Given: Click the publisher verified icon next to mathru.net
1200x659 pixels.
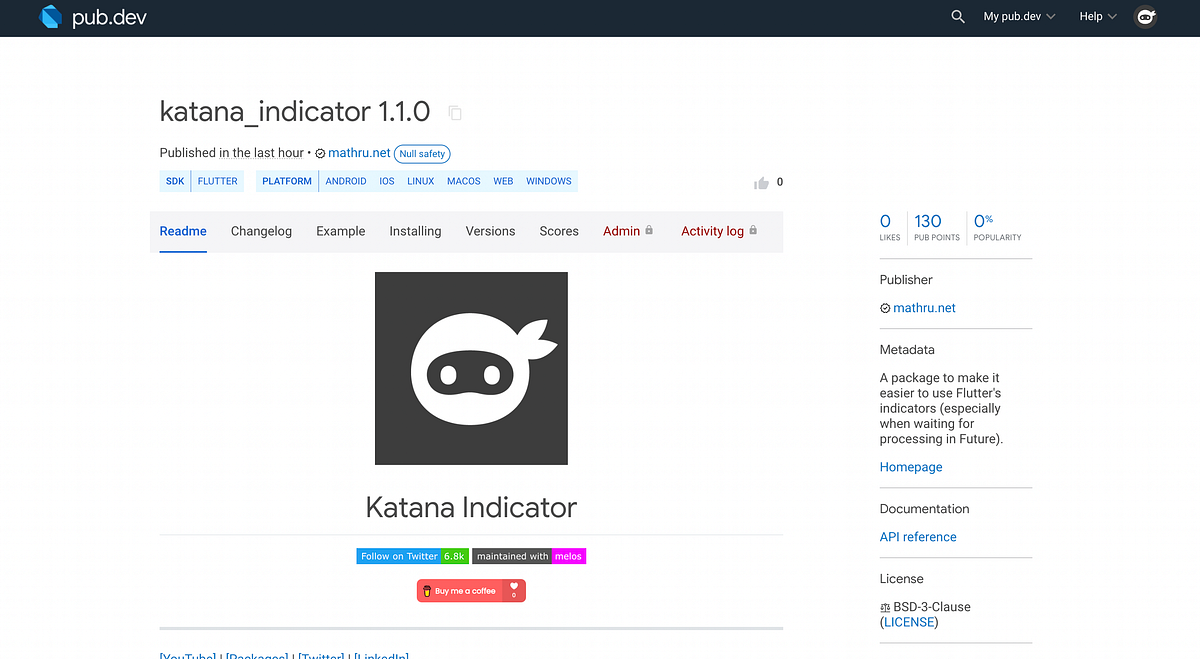Looking at the screenshot, I should point(322,153).
